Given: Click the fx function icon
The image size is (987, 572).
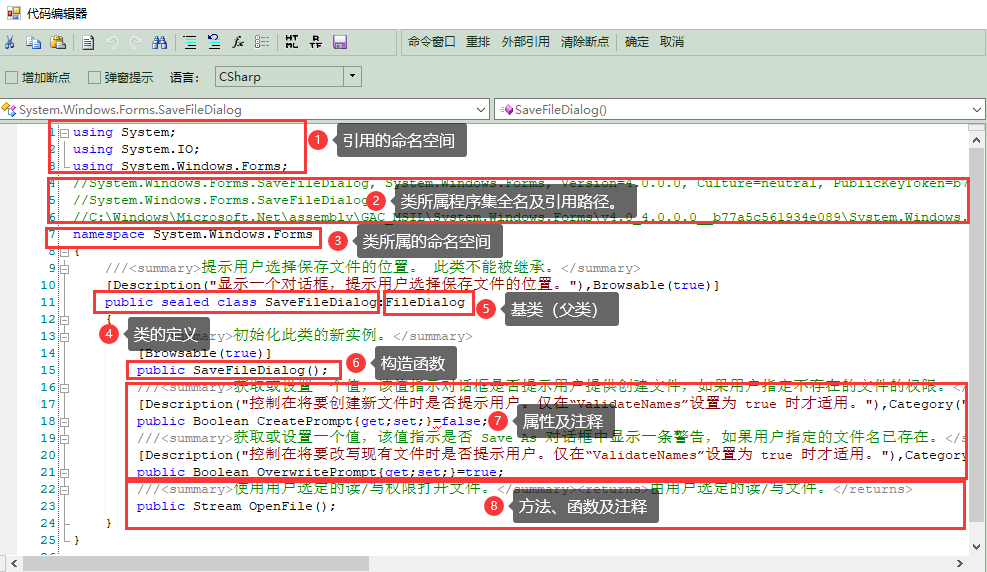Looking at the screenshot, I should pyautogui.click(x=238, y=42).
